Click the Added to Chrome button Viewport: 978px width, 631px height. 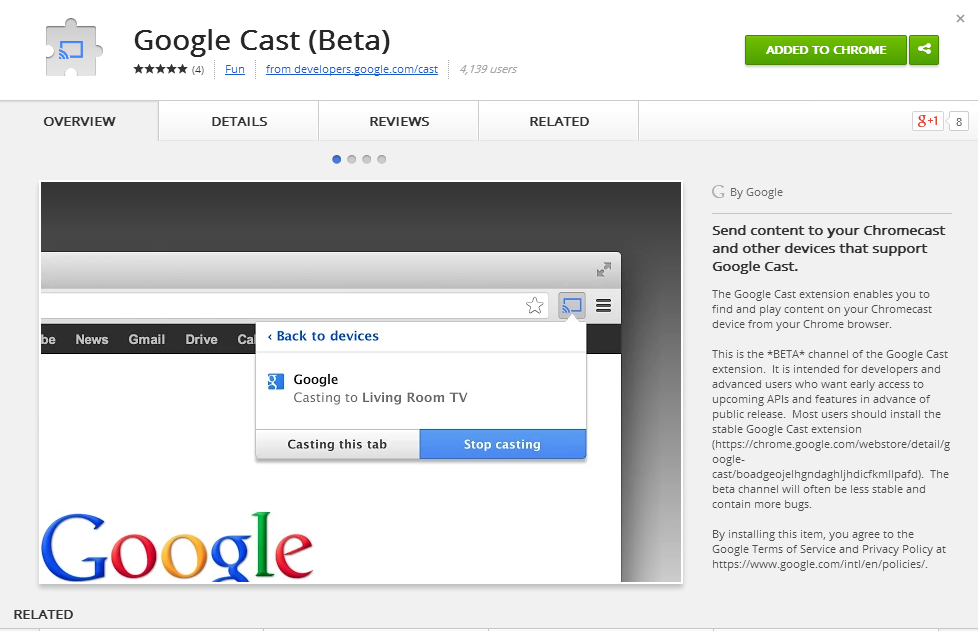pyautogui.click(x=825, y=49)
